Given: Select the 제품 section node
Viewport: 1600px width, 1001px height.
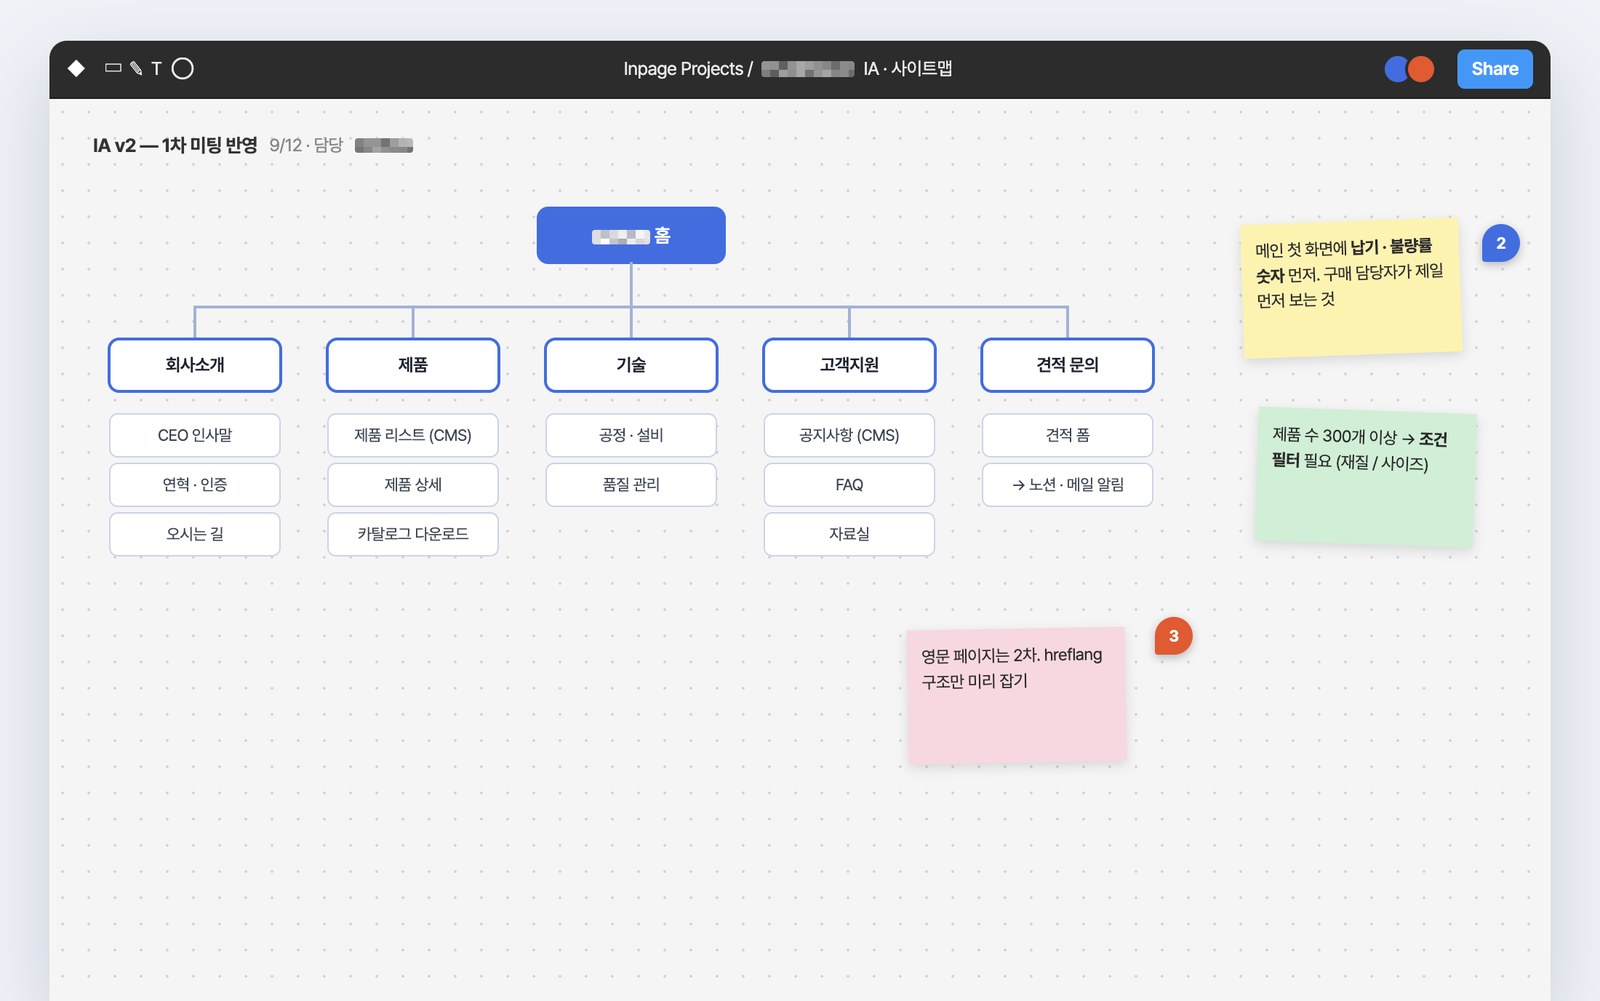Looking at the screenshot, I should 413,365.
